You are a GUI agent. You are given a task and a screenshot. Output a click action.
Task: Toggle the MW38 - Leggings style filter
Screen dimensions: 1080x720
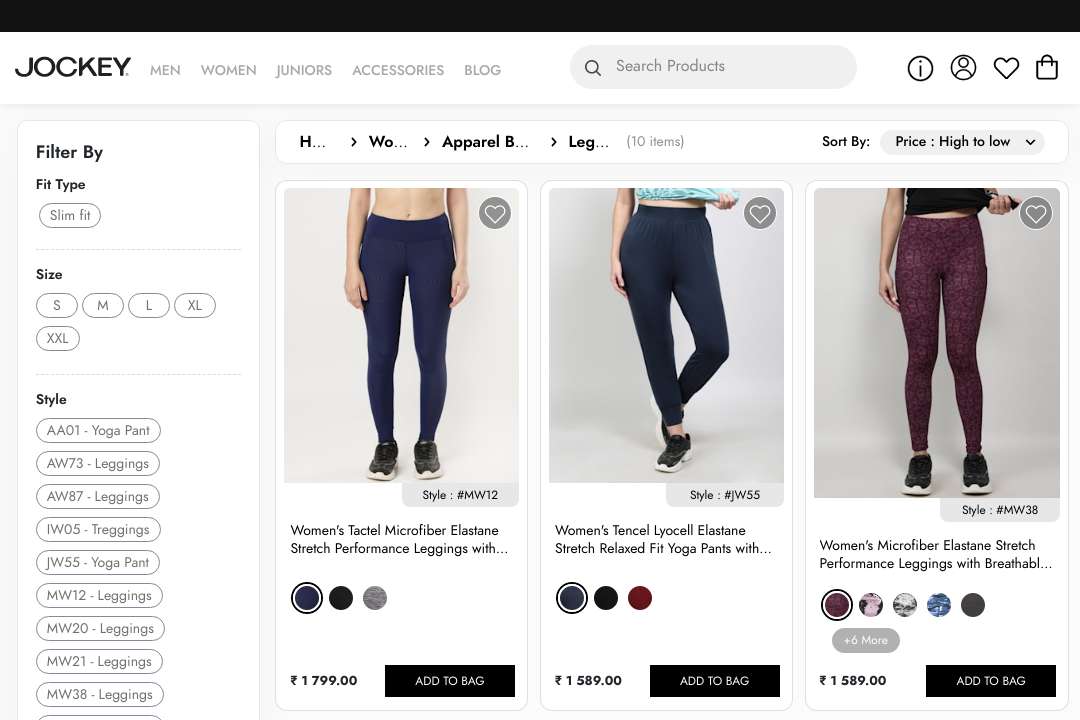(99, 694)
